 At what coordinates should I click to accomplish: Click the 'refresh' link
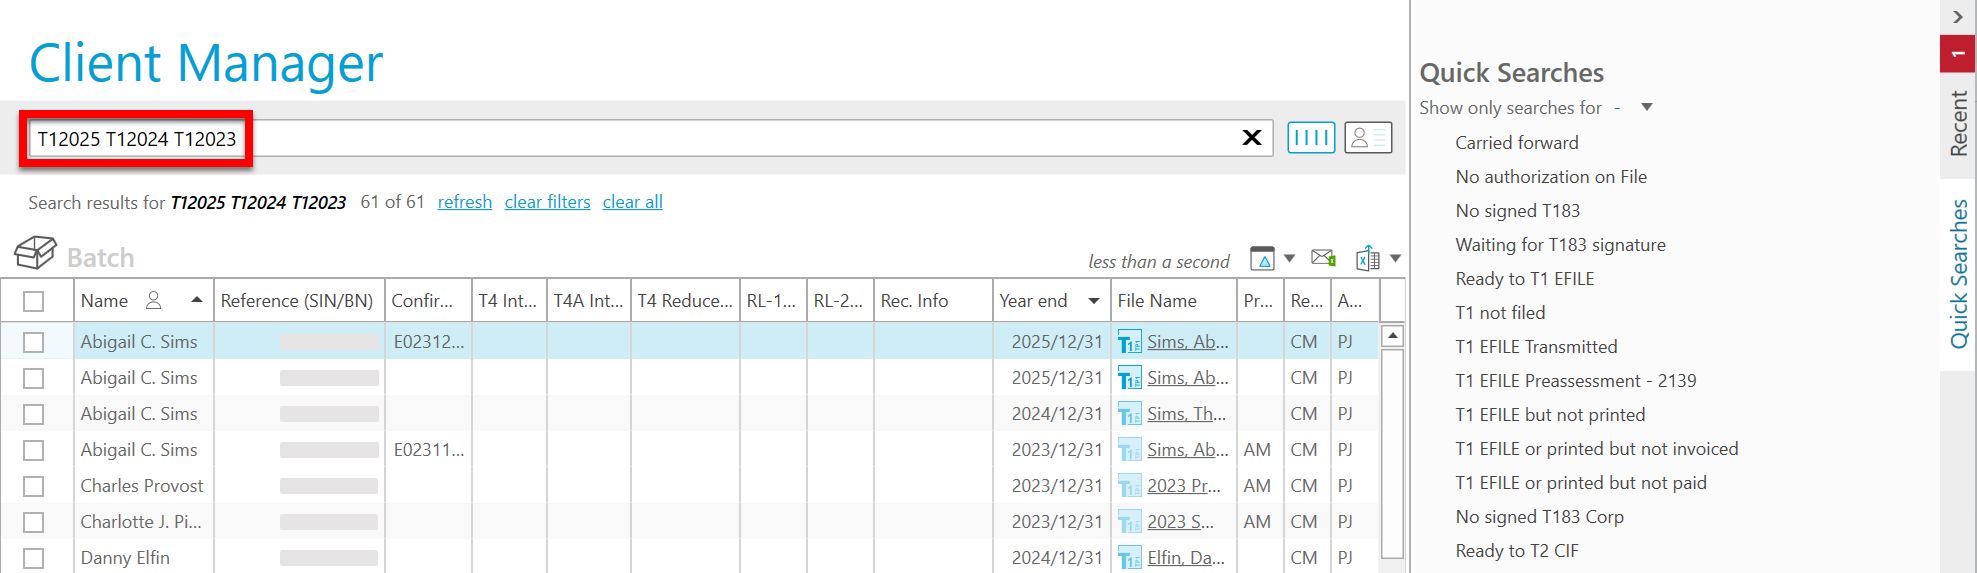coord(465,202)
